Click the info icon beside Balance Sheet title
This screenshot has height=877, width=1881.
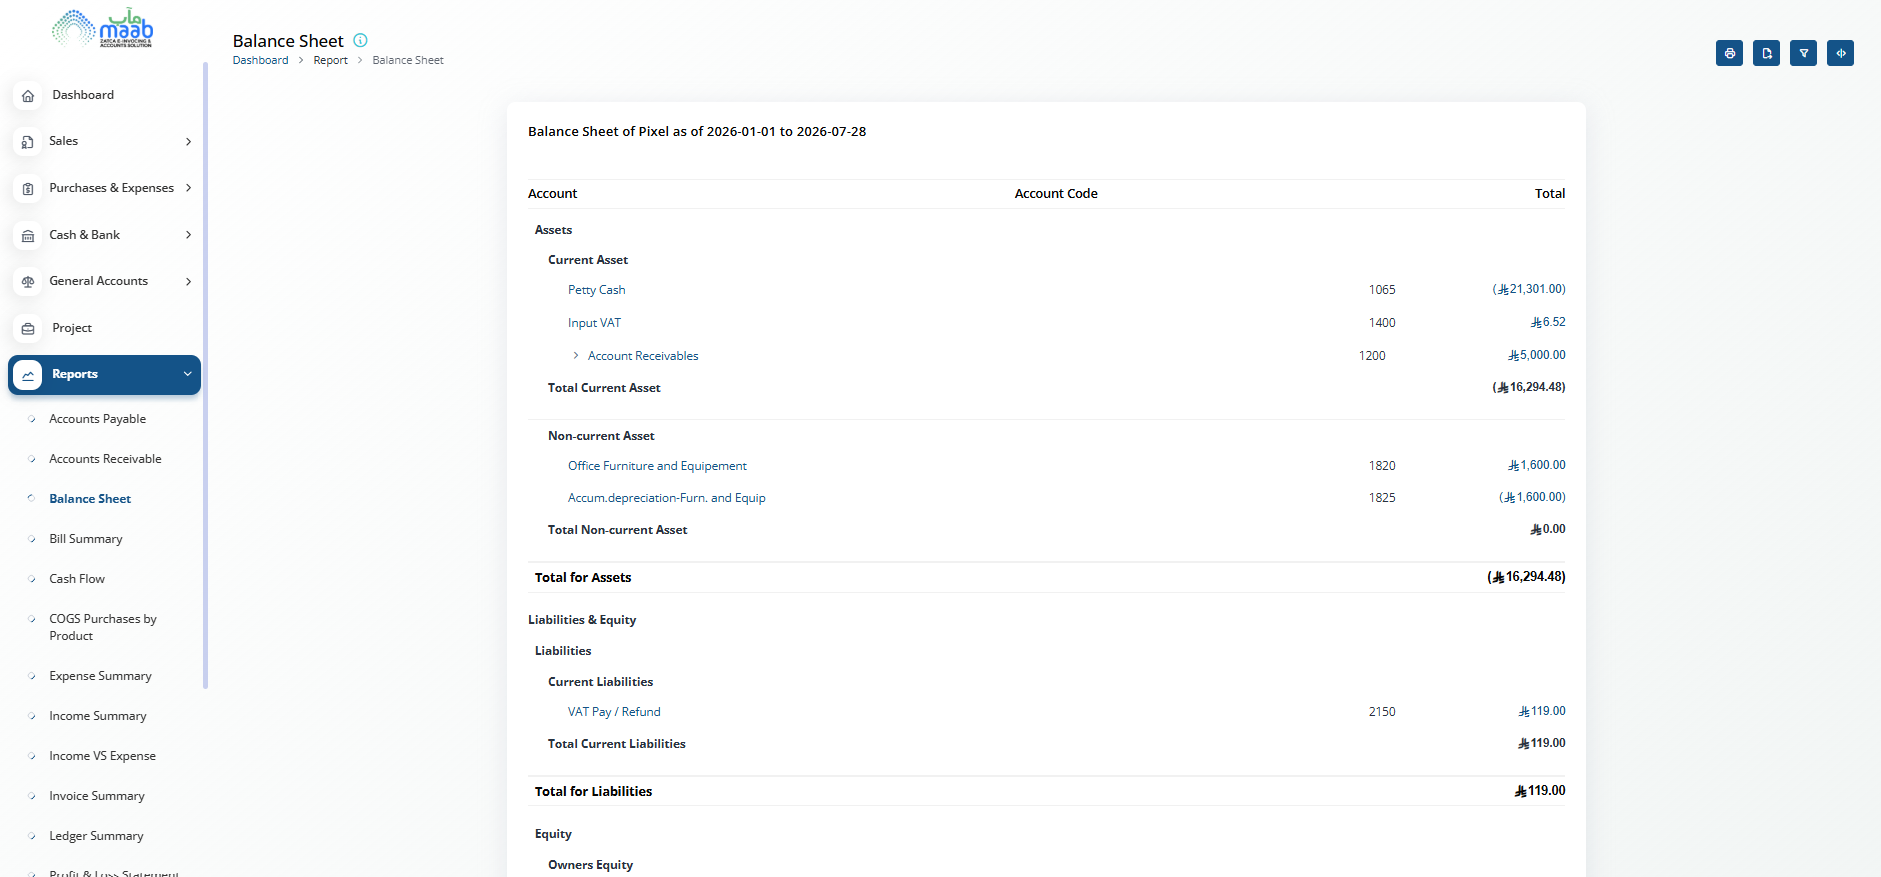click(x=361, y=40)
